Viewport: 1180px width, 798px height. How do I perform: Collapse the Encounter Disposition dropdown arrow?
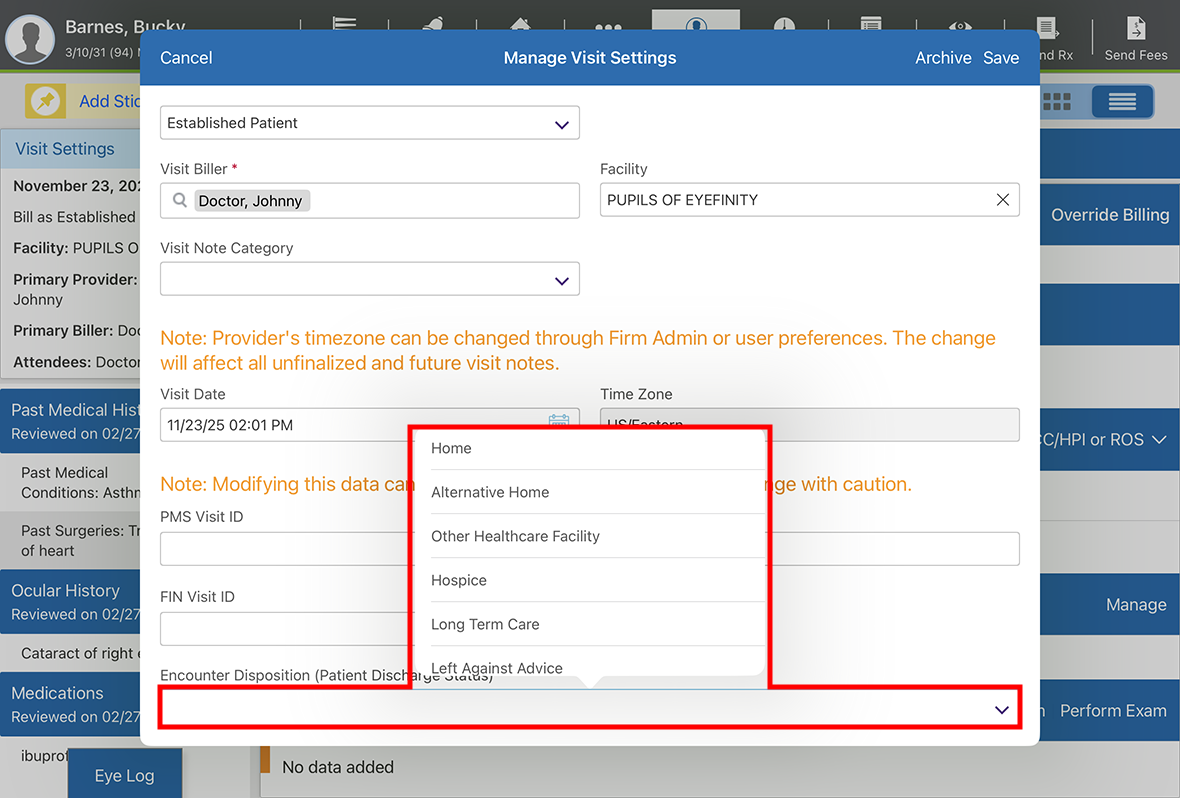pyautogui.click(x=1001, y=709)
